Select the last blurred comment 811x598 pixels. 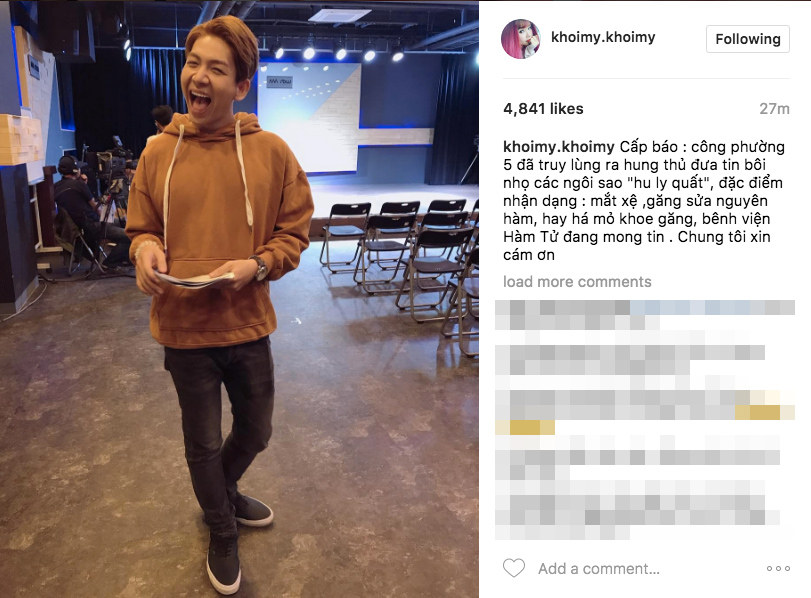pos(637,510)
